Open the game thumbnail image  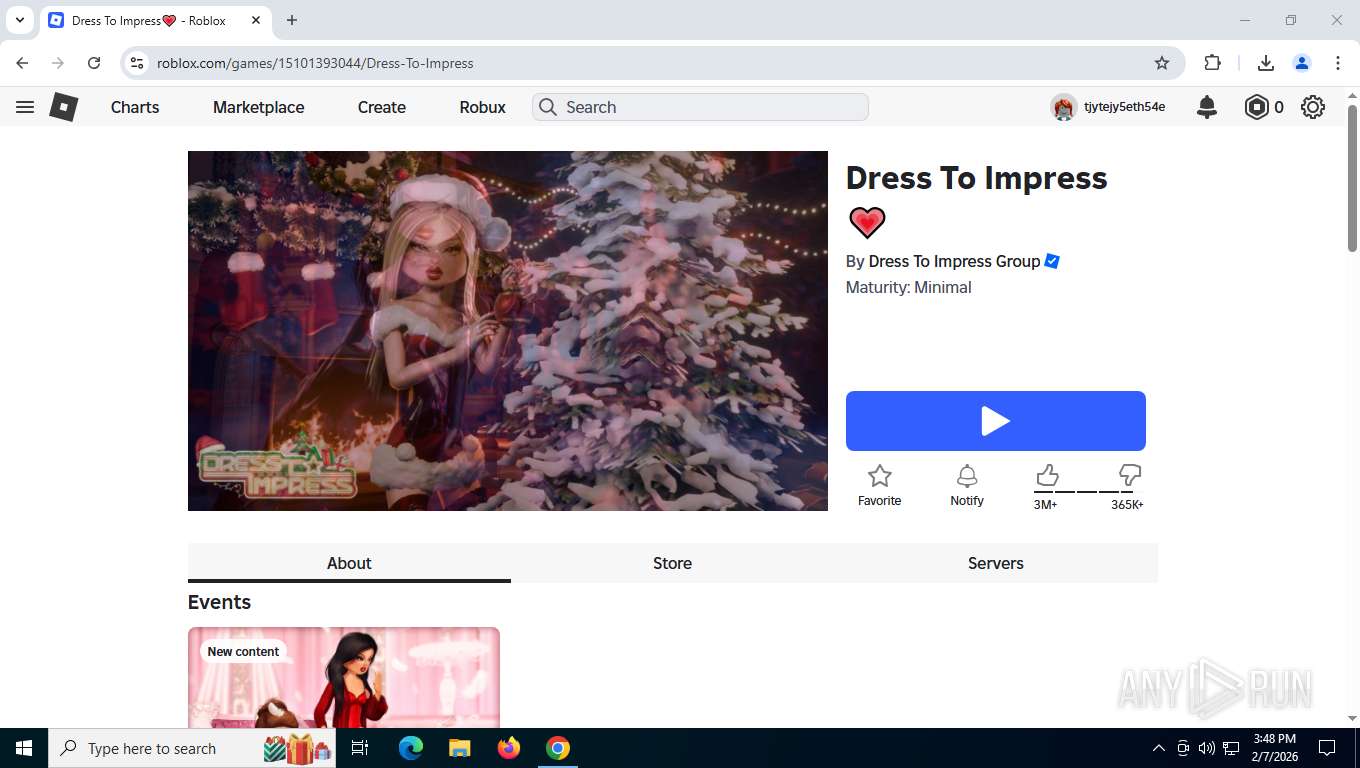[508, 331]
